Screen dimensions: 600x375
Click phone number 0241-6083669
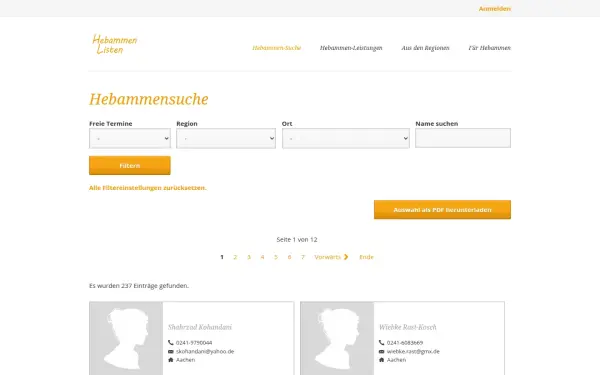[405, 343]
